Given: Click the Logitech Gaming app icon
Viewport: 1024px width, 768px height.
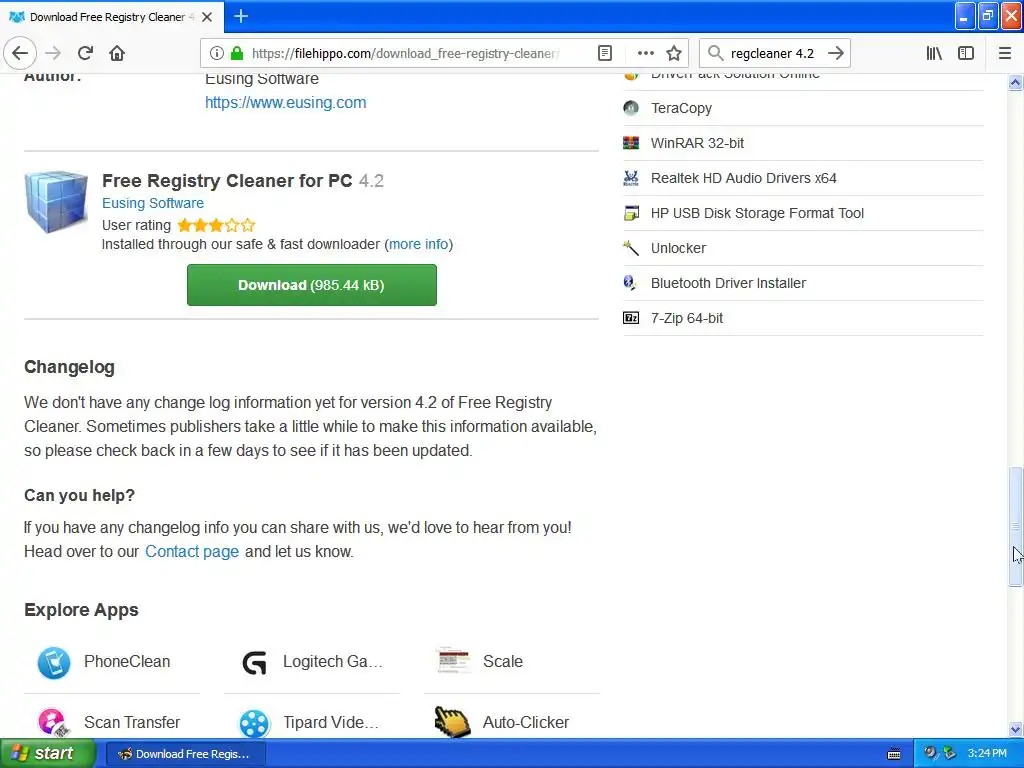Looking at the screenshot, I should coord(254,662).
